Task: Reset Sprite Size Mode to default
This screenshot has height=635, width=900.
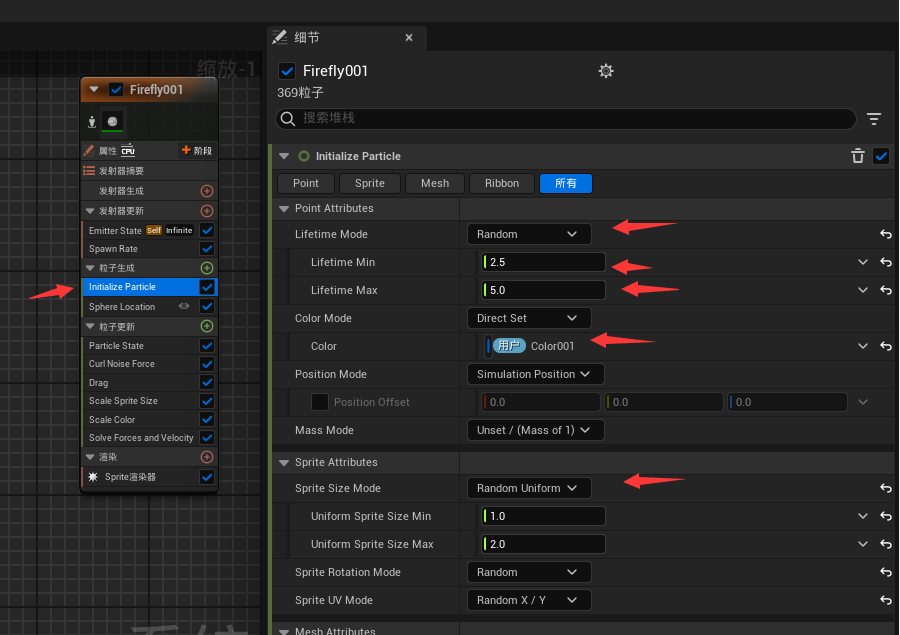Action: point(886,488)
